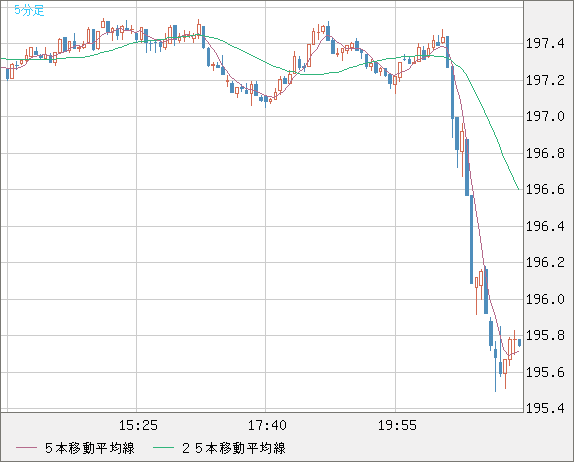Select the 196.0 price axis label

(545, 299)
